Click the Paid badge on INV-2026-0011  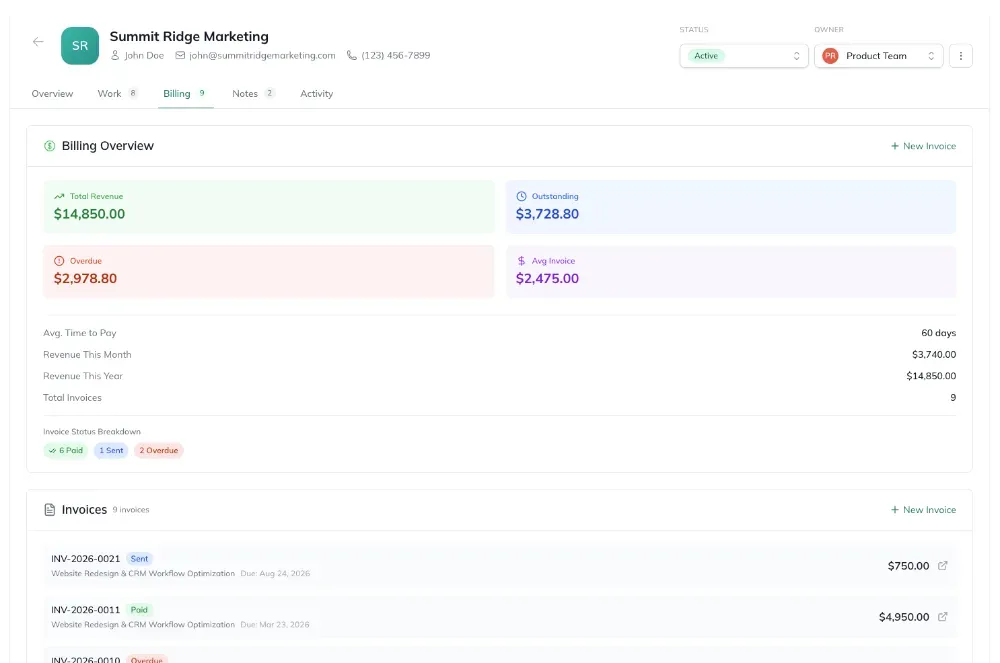139,609
